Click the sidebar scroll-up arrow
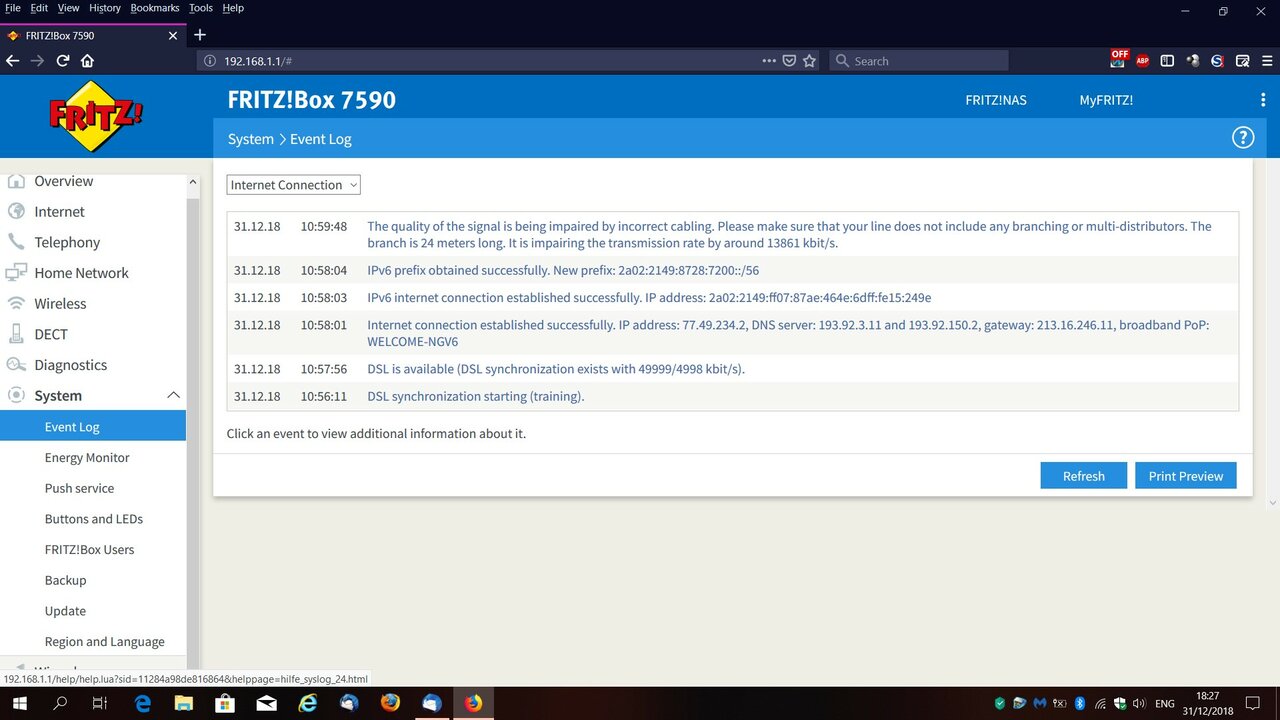The image size is (1280, 720). pos(193,183)
